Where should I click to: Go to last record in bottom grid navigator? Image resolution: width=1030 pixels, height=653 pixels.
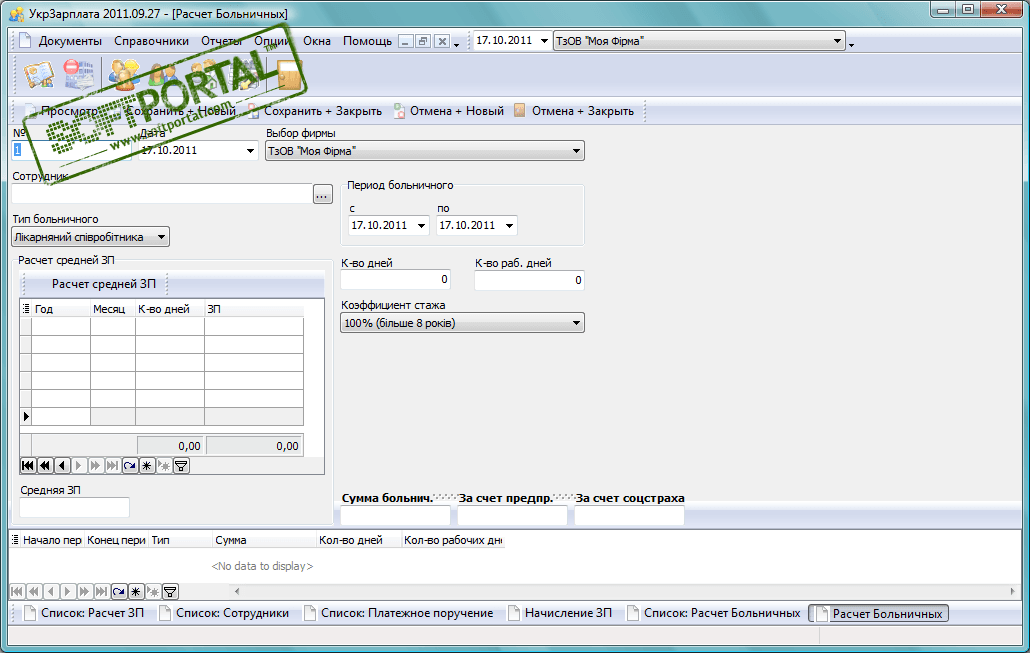(x=102, y=591)
